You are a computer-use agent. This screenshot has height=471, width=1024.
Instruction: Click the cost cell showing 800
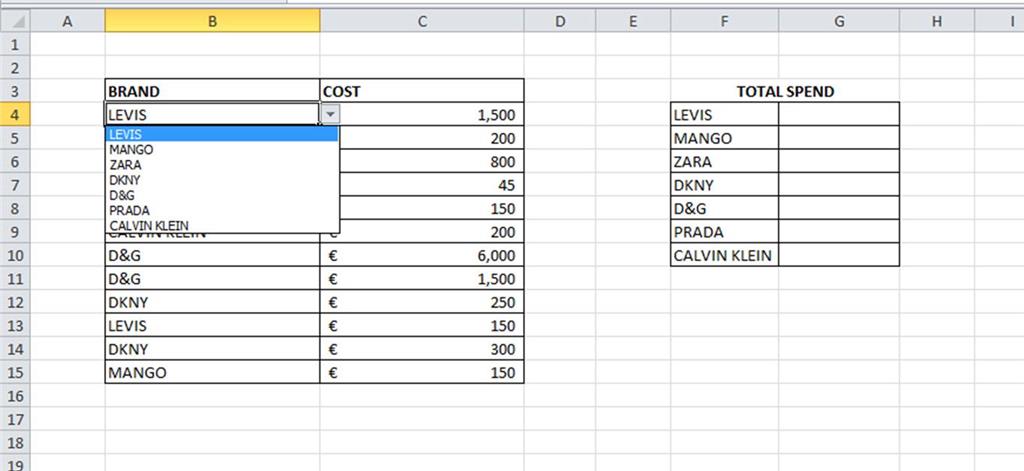pos(431,161)
